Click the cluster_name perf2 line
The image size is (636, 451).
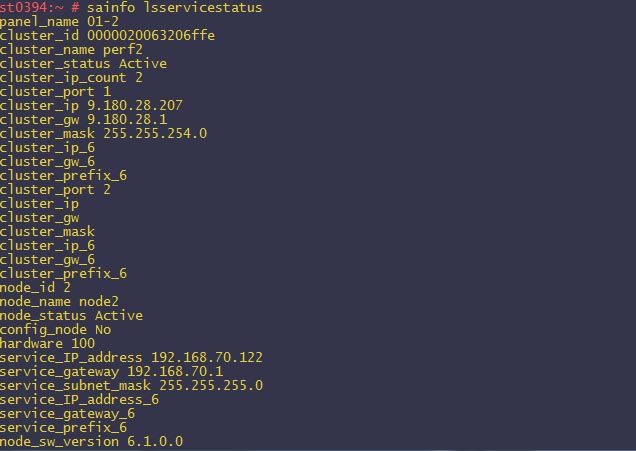point(72,50)
